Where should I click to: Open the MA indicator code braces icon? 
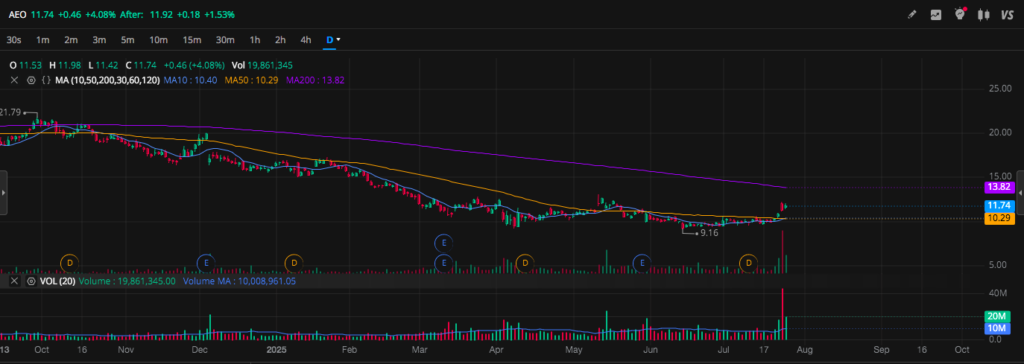tap(46, 80)
